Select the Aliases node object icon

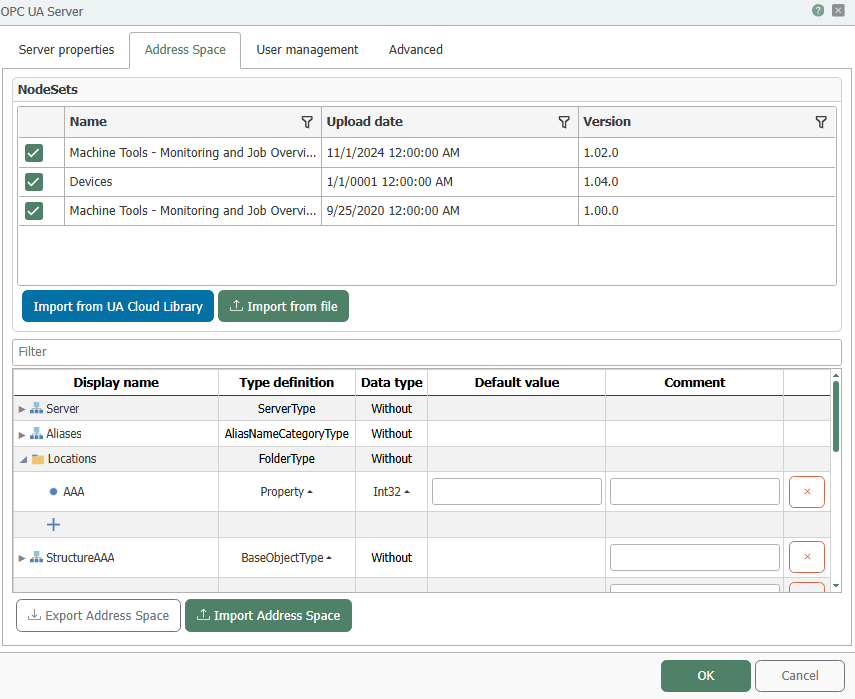(36, 433)
